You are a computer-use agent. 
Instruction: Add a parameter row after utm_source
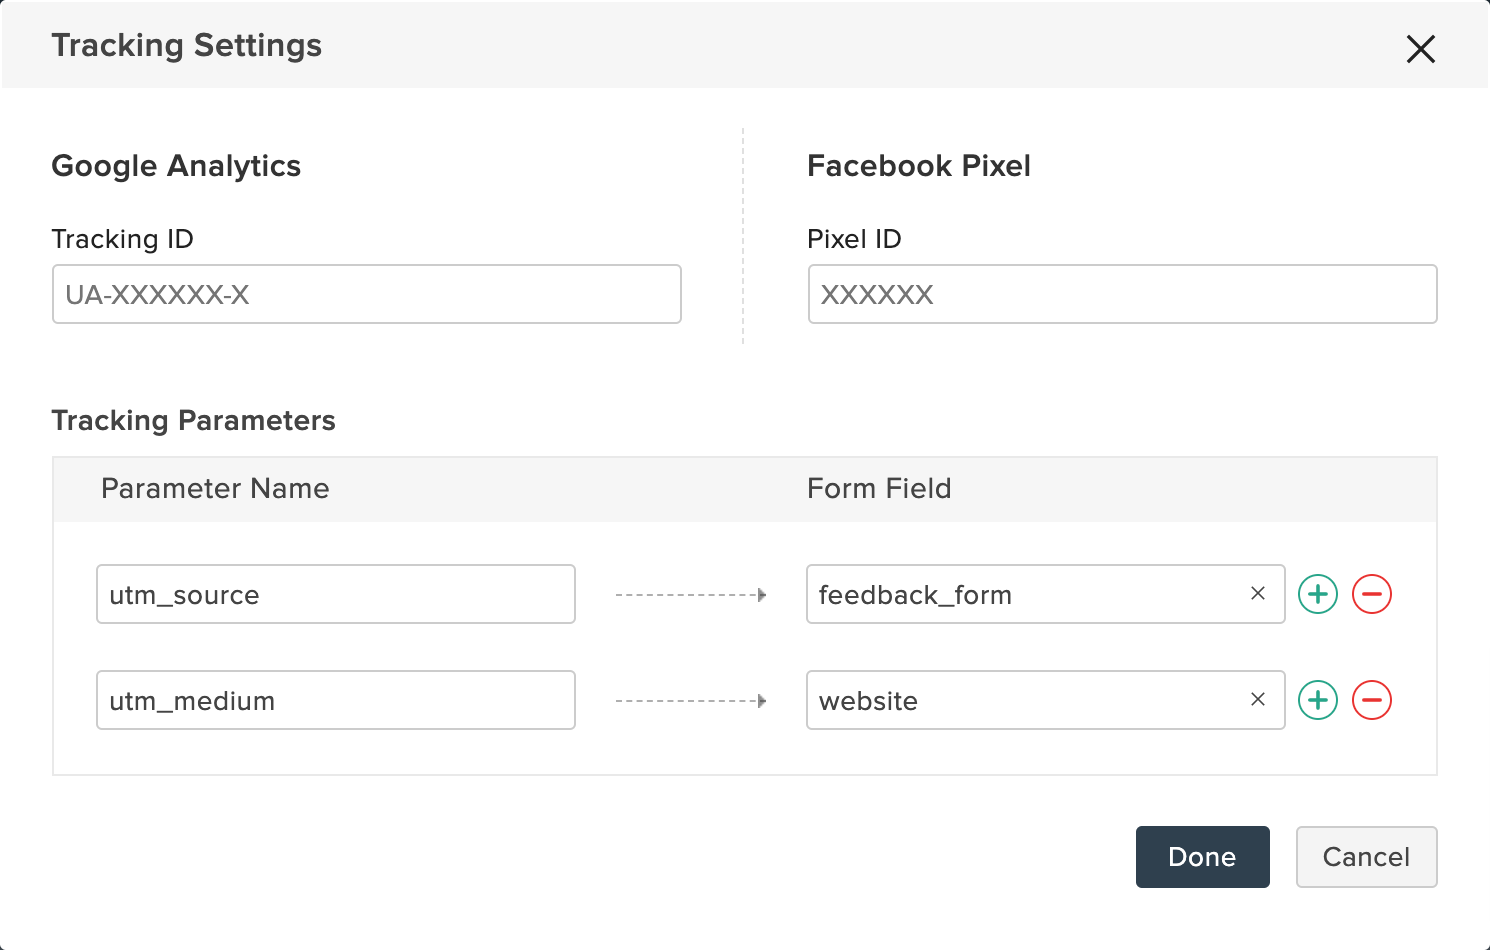click(1318, 594)
